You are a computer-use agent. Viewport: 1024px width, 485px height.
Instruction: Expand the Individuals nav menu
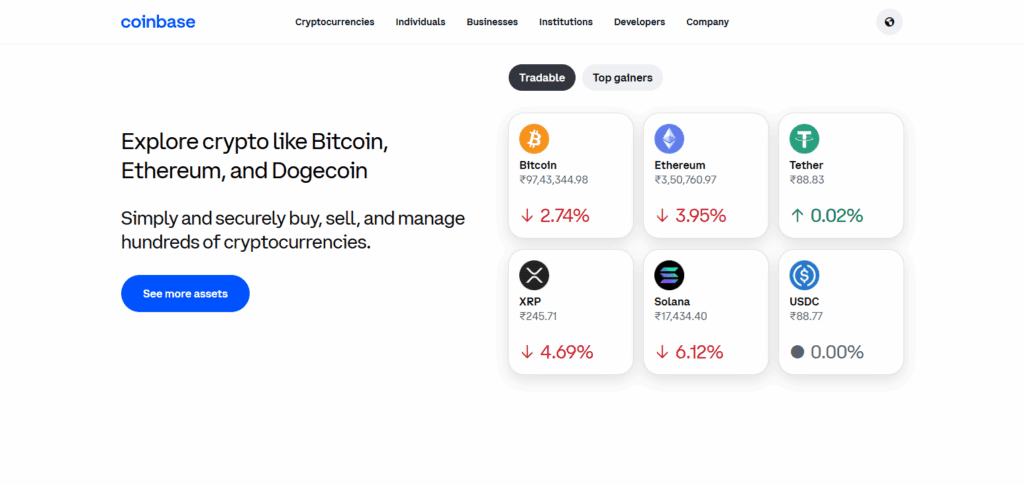click(x=420, y=22)
